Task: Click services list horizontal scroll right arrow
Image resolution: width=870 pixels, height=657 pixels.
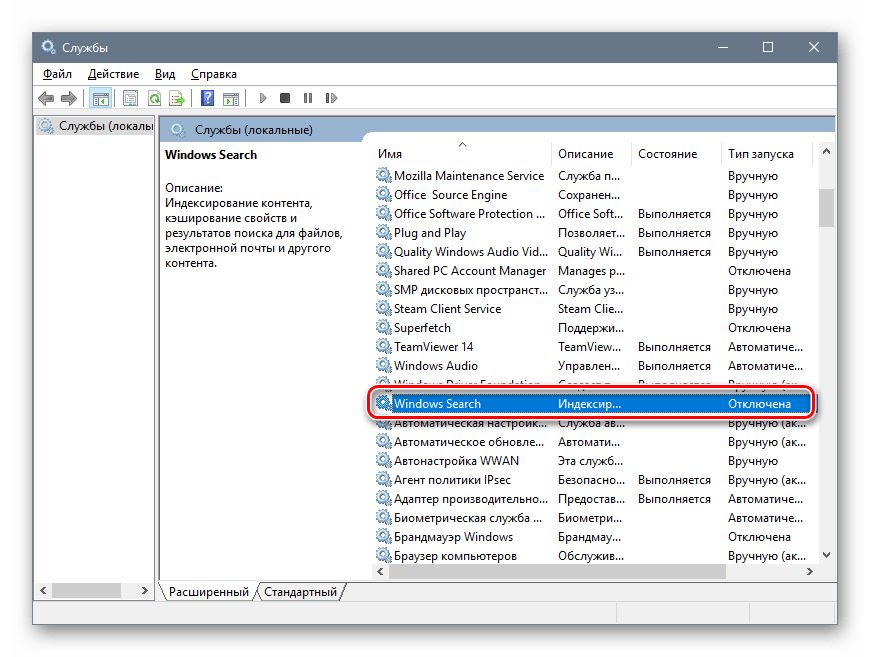Action: 810,572
